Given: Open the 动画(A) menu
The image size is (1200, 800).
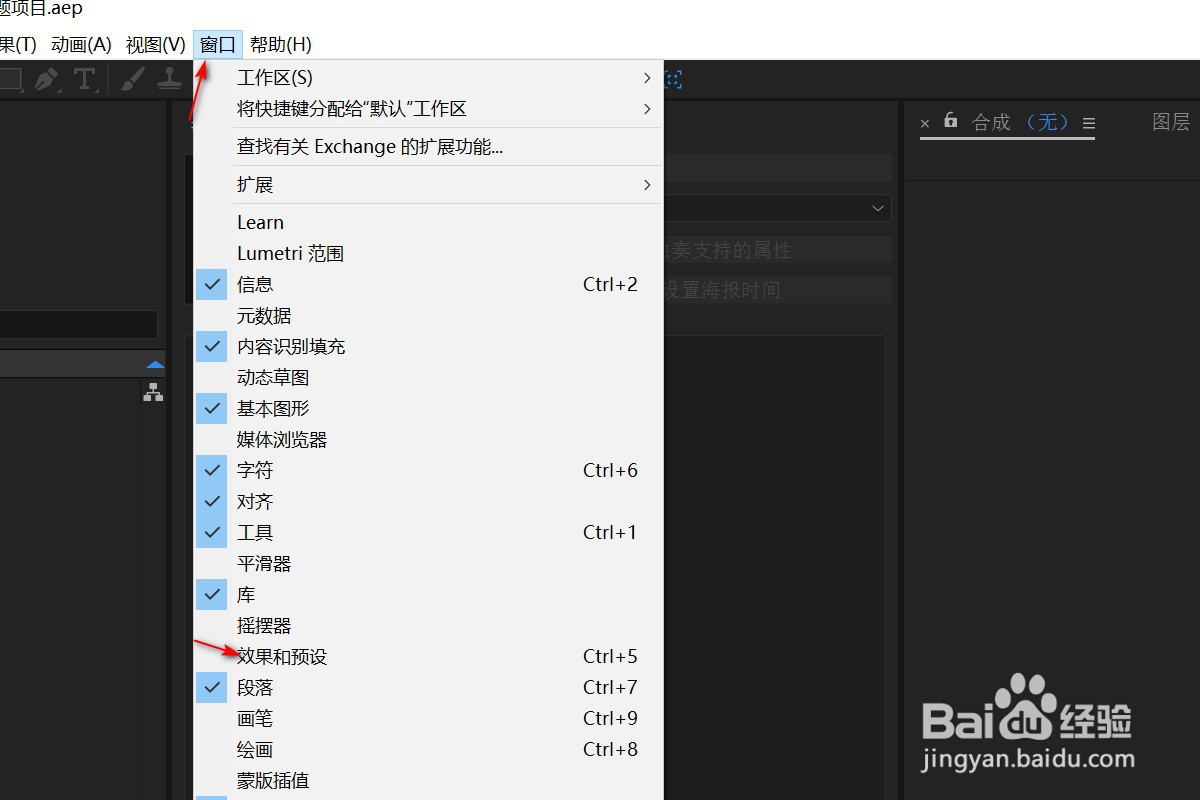Looking at the screenshot, I should click(81, 44).
